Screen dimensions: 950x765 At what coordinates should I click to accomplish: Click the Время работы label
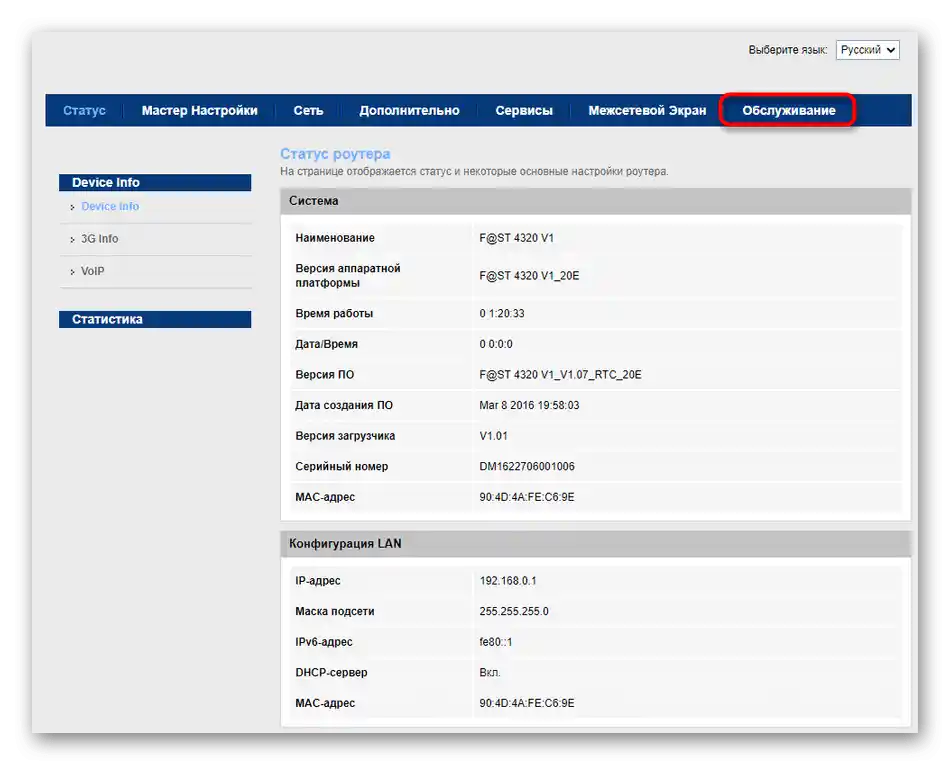(x=334, y=314)
